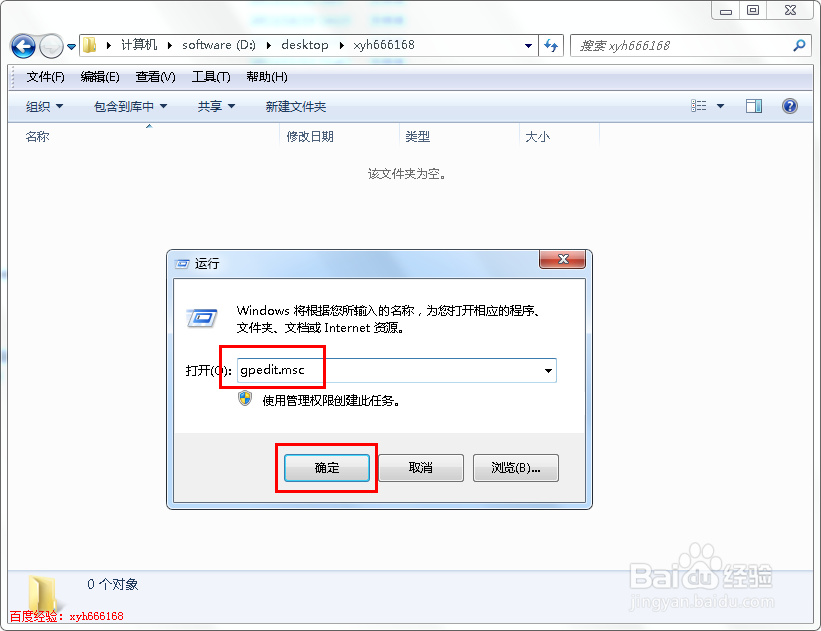
Task: Open the 文件(F) menu
Action: click(44, 77)
